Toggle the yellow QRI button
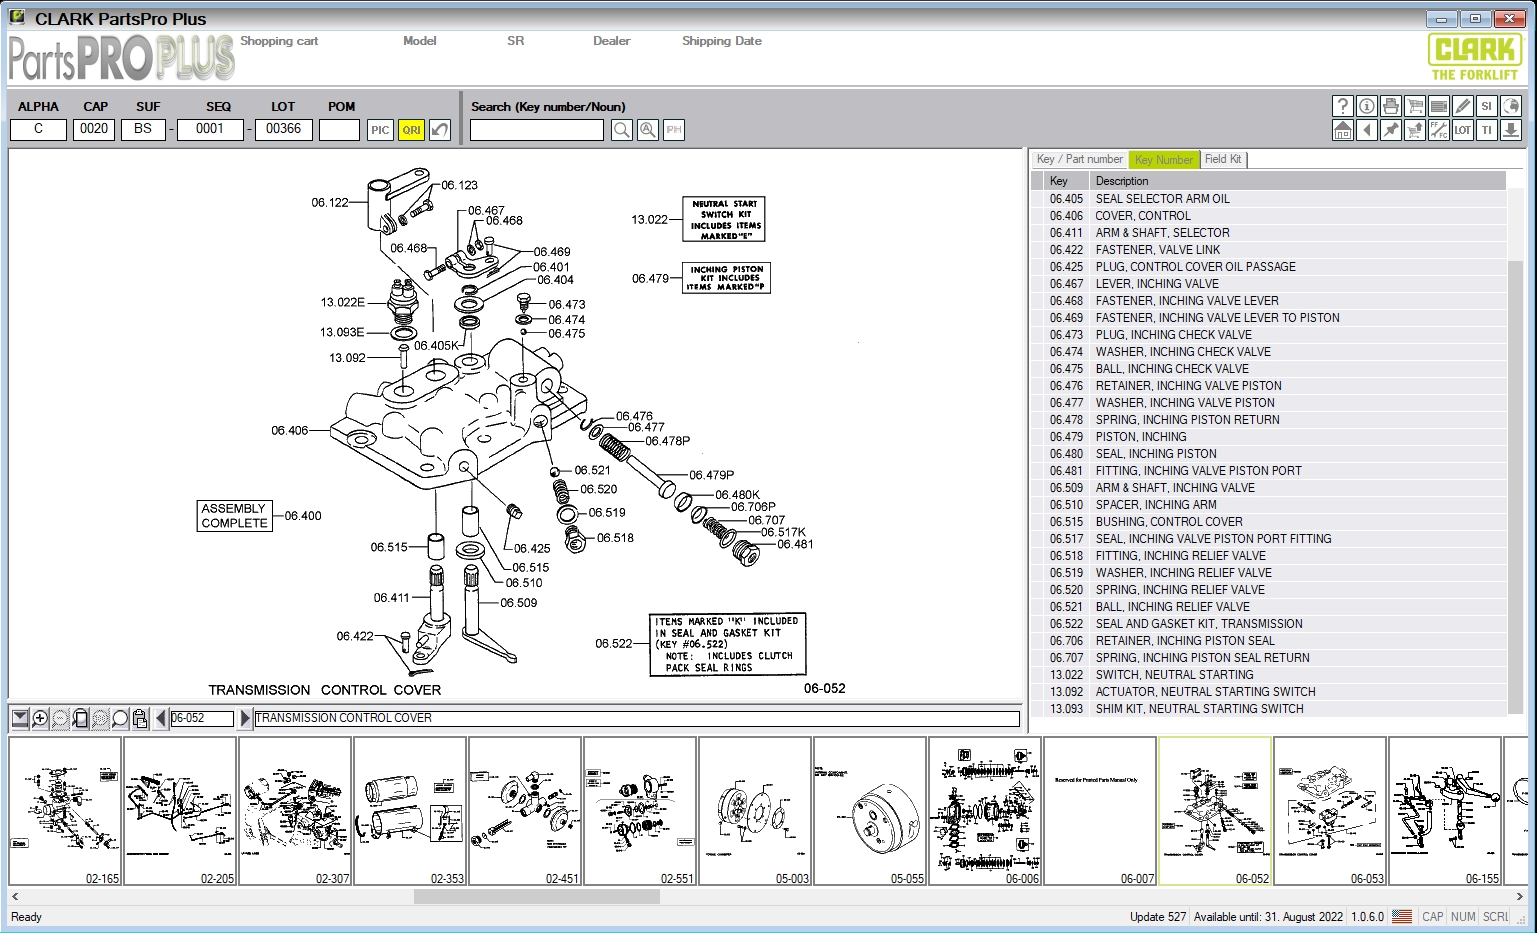 pyautogui.click(x=411, y=130)
